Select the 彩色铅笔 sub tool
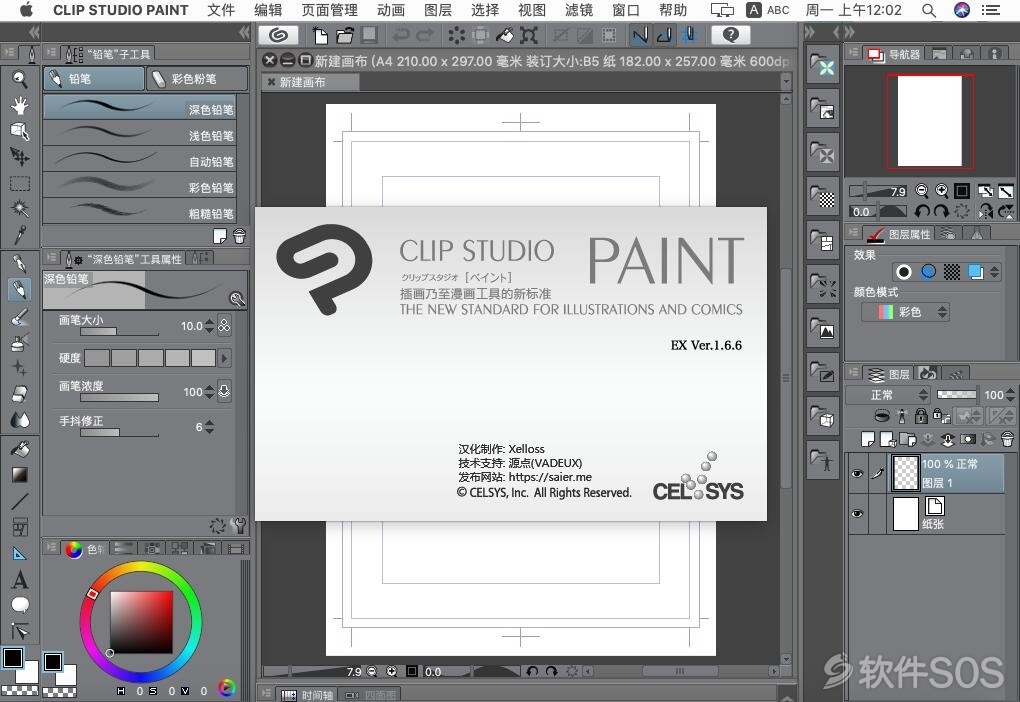 [139, 187]
